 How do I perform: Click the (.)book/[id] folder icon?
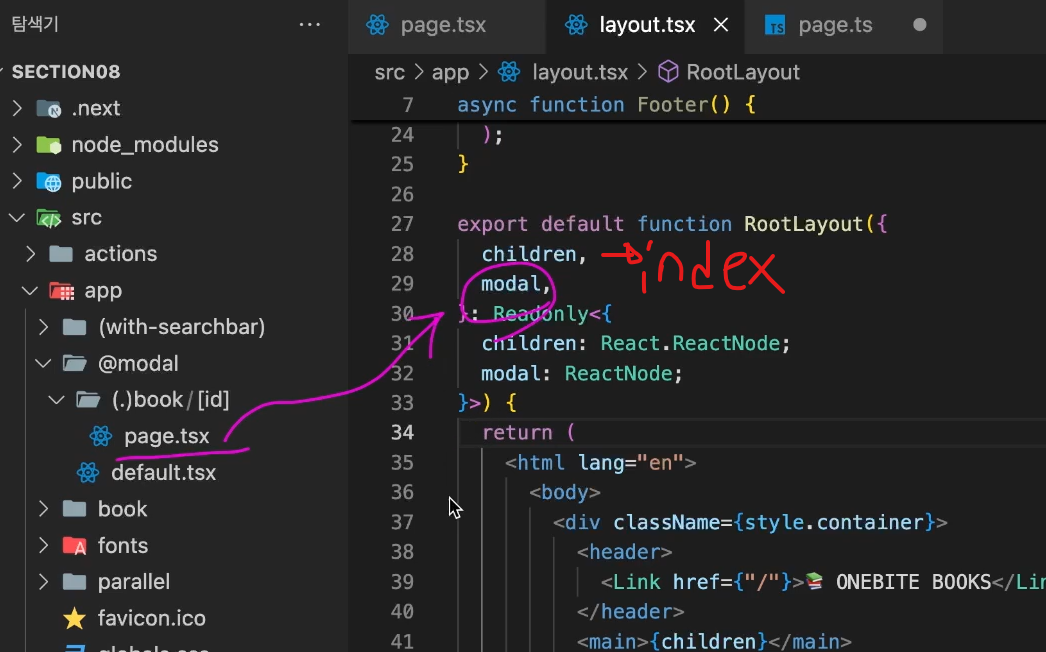[x=87, y=400]
